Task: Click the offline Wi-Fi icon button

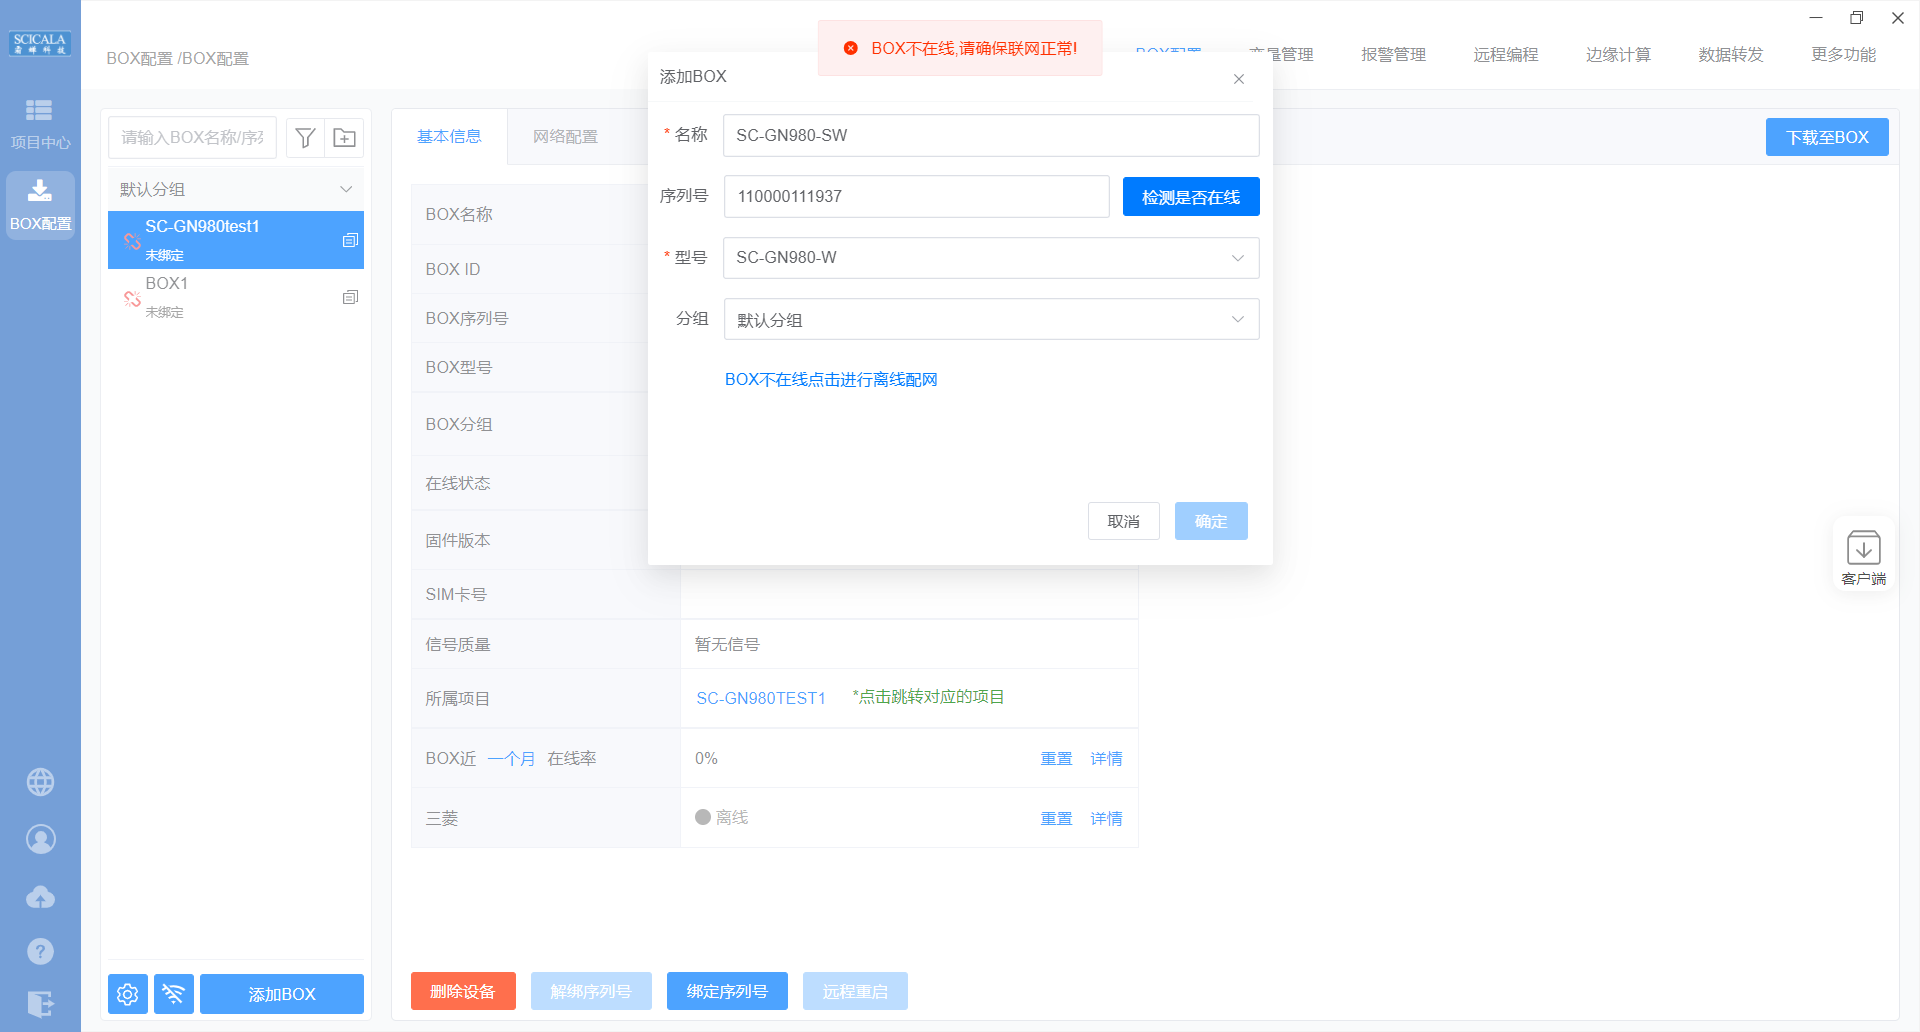Action: tap(174, 994)
